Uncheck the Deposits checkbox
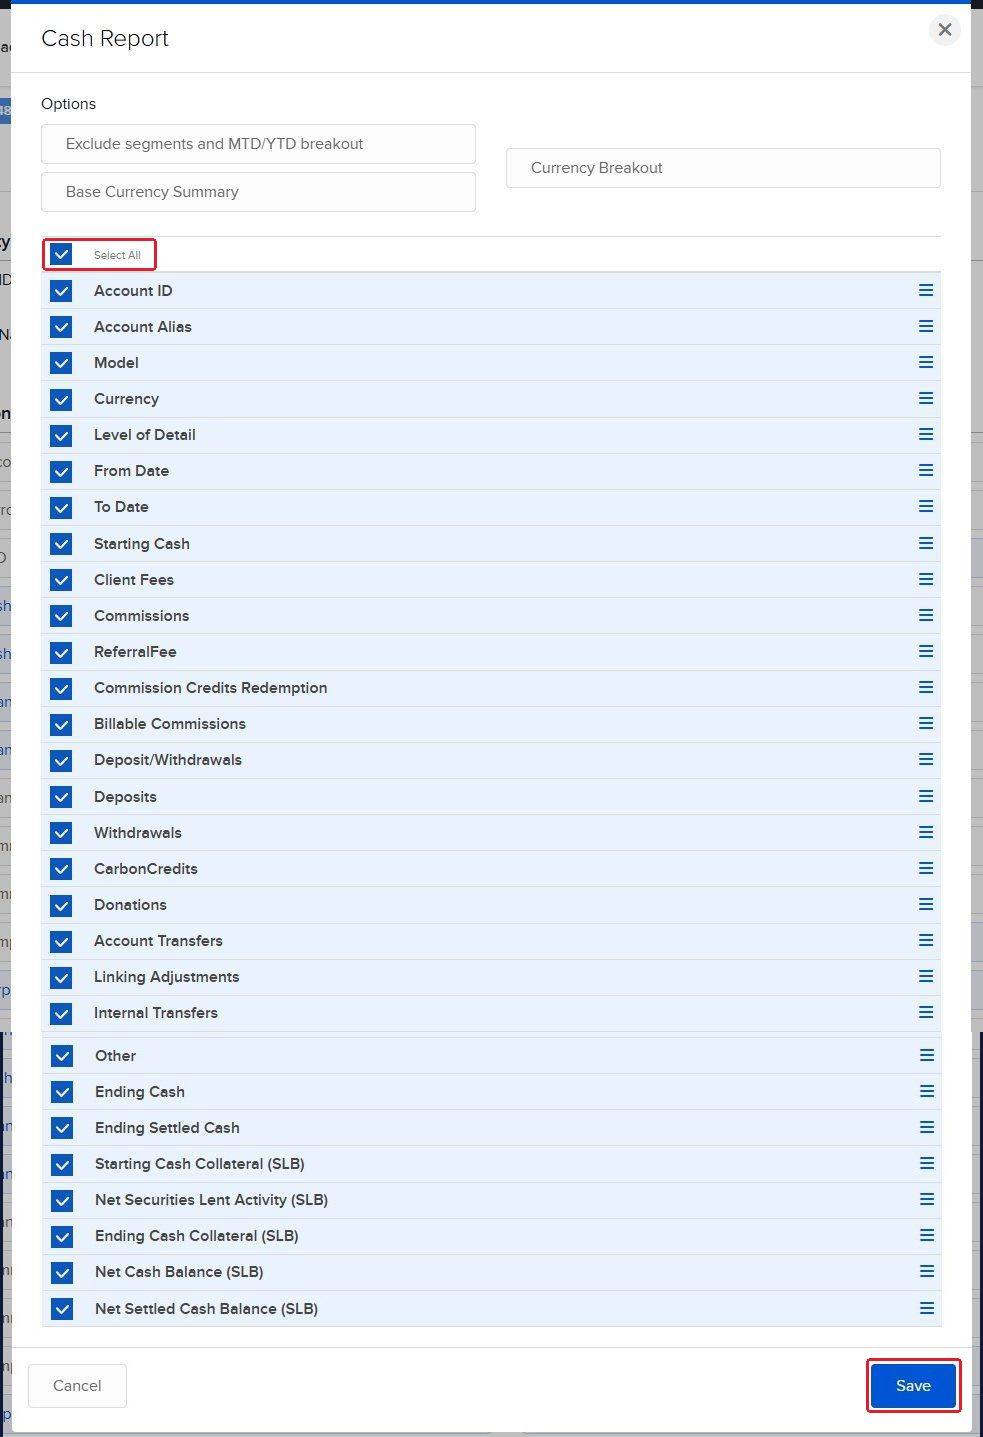This screenshot has width=983, height=1437. (61, 797)
